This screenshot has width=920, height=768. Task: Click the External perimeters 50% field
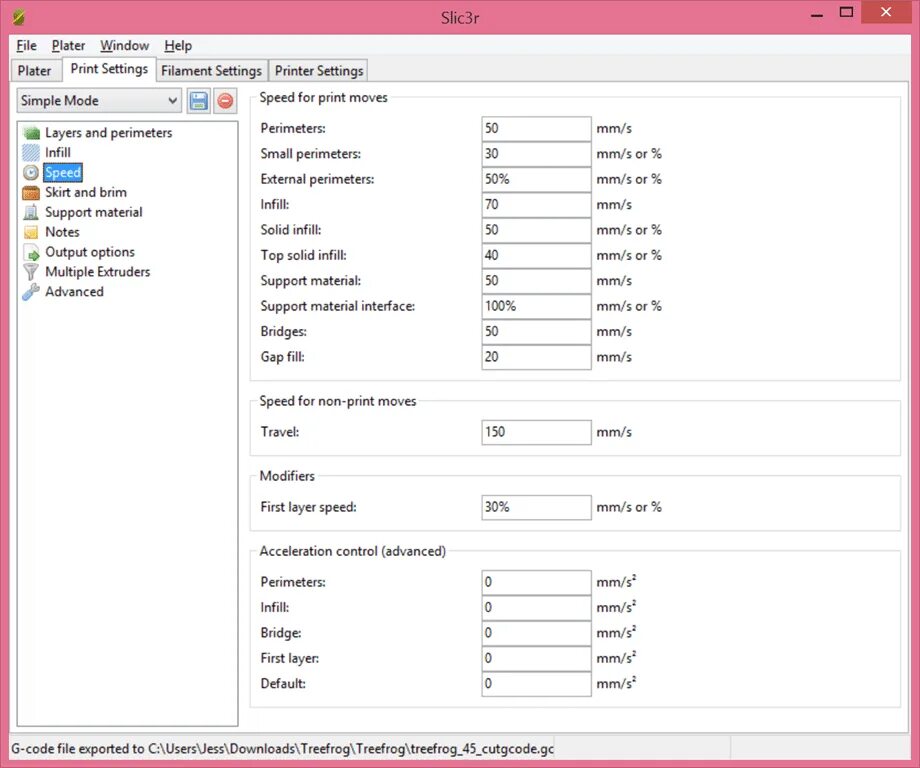coord(536,179)
